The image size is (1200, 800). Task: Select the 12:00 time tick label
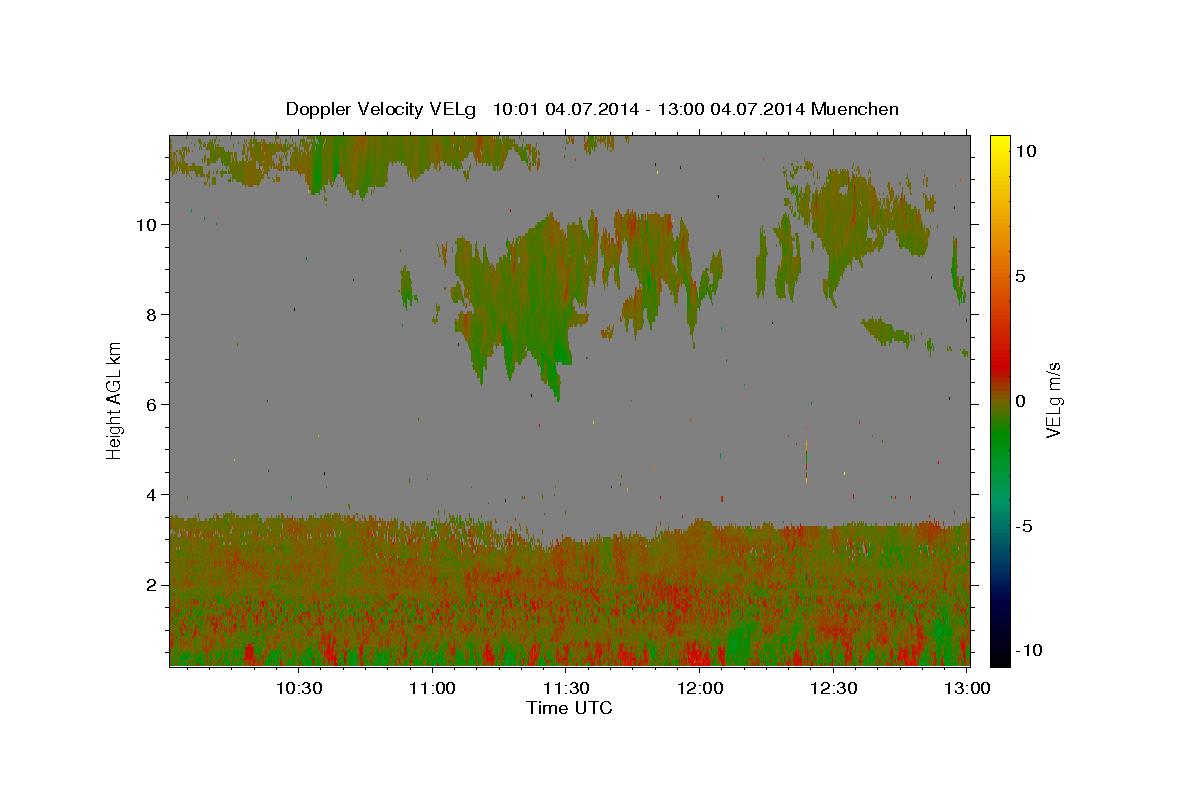coord(700,688)
